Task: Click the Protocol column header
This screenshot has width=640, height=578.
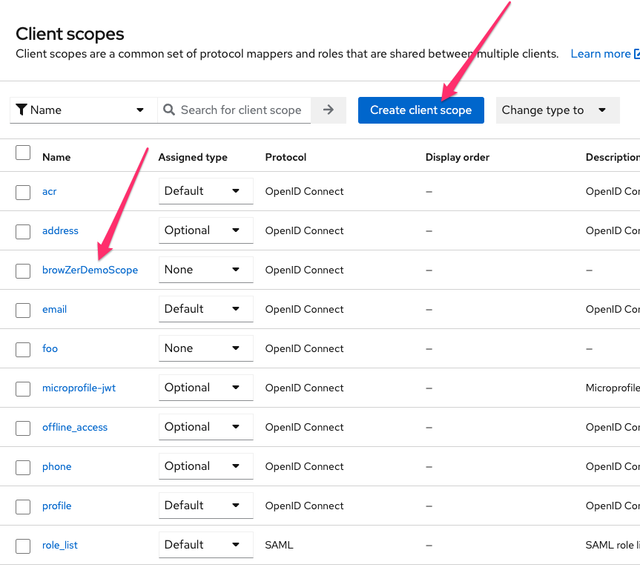Action: point(286,157)
